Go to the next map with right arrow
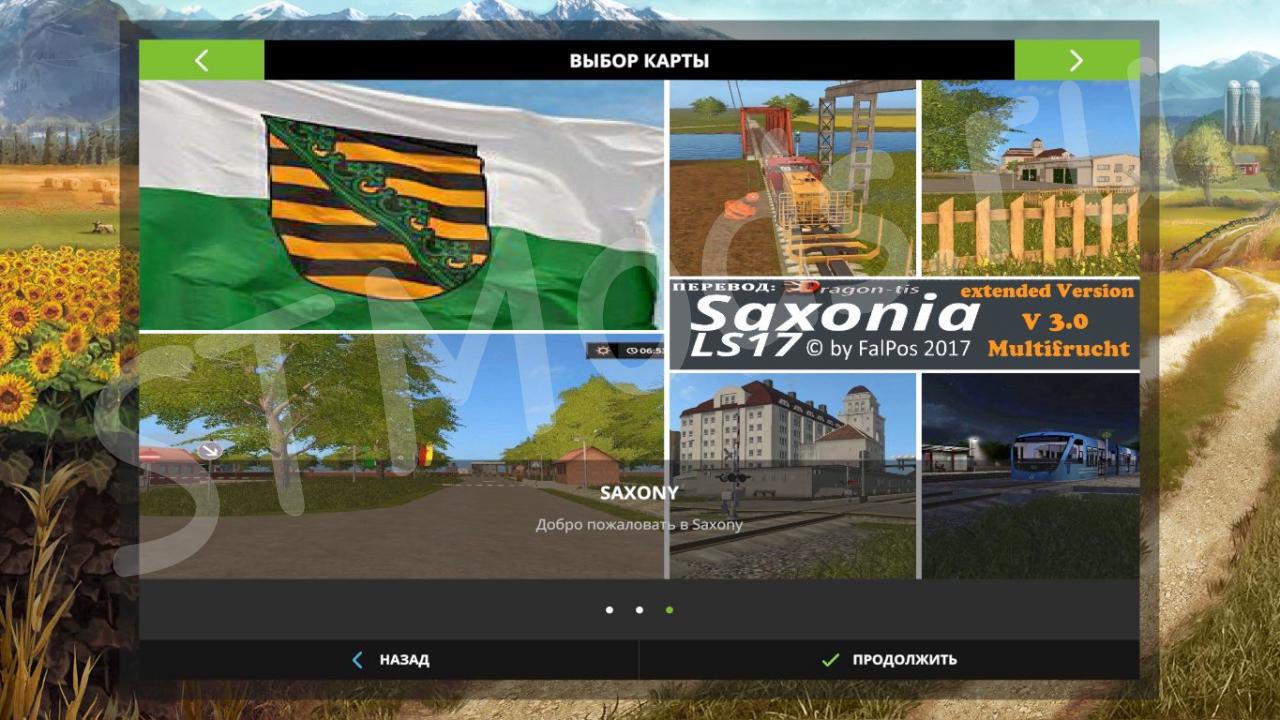This screenshot has height=720, width=1280. [x=1077, y=60]
